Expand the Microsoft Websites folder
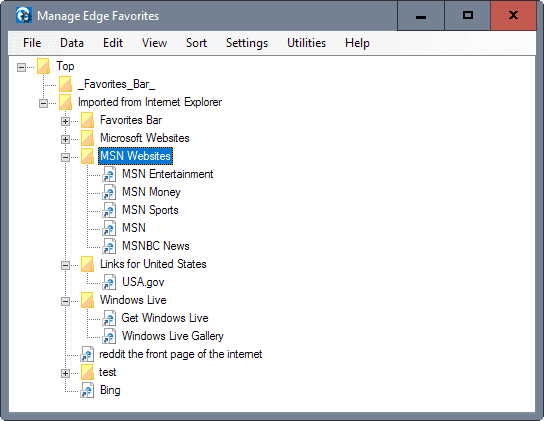 coord(65,140)
